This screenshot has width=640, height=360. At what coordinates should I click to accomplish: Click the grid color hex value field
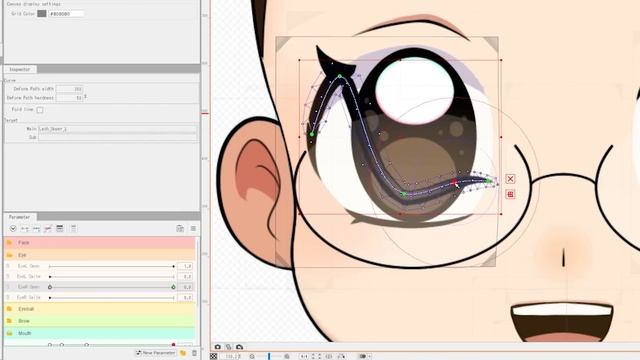pyautogui.click(x=66, y=13)
